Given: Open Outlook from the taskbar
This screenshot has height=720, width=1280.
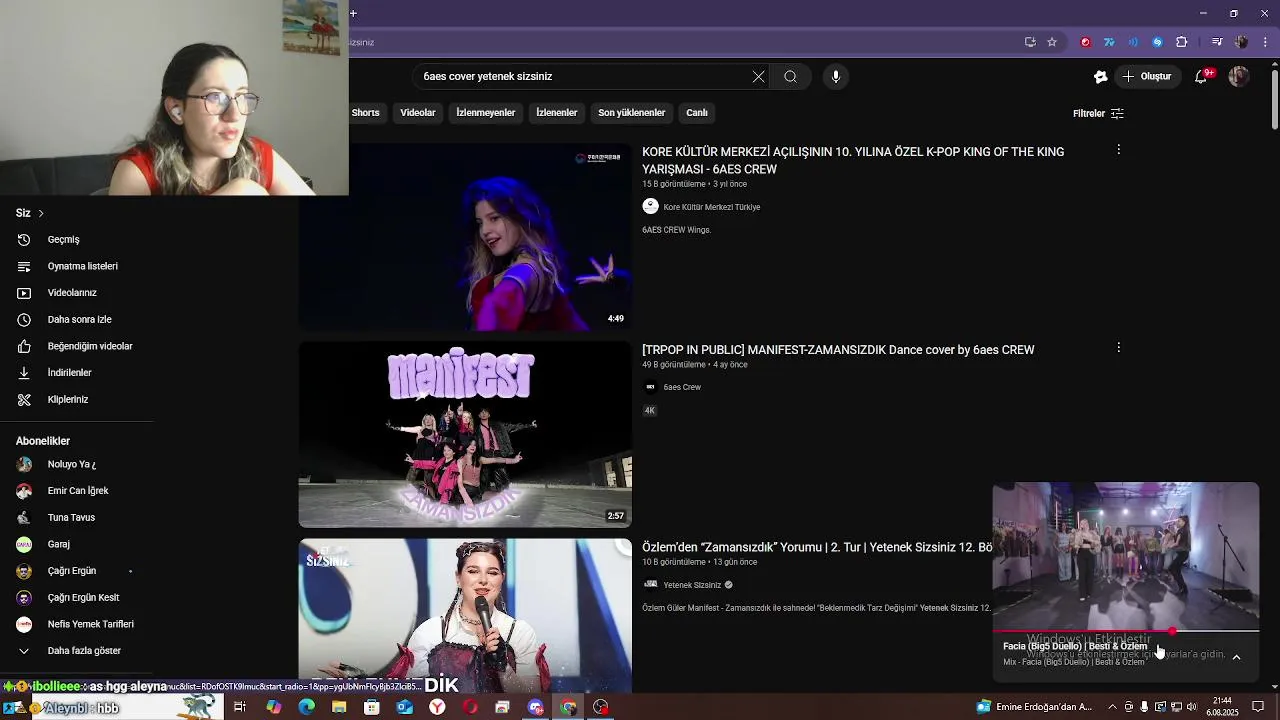Looking at the screenshot, I should pos(404,707).
